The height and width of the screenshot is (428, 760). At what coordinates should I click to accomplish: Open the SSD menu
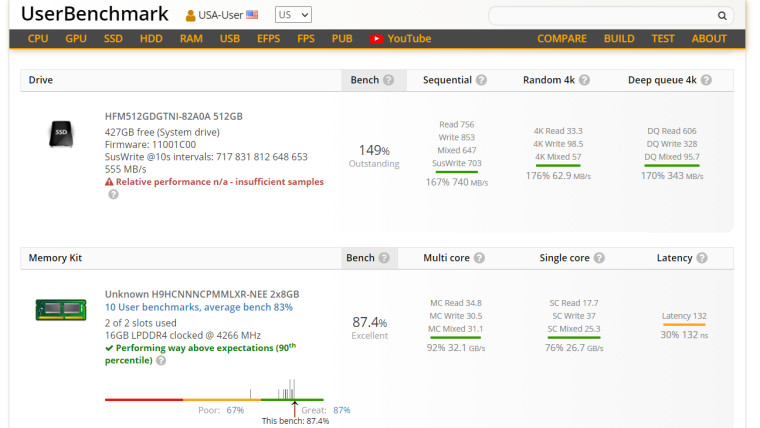click(x=113, y=39)
